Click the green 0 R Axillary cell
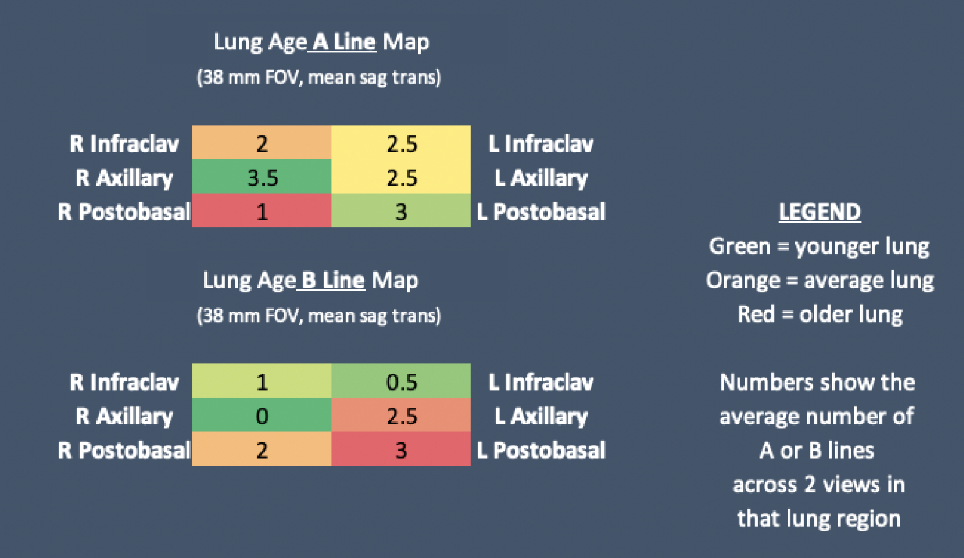Viewport: 964px width, 558px height. tap(262, 416)
